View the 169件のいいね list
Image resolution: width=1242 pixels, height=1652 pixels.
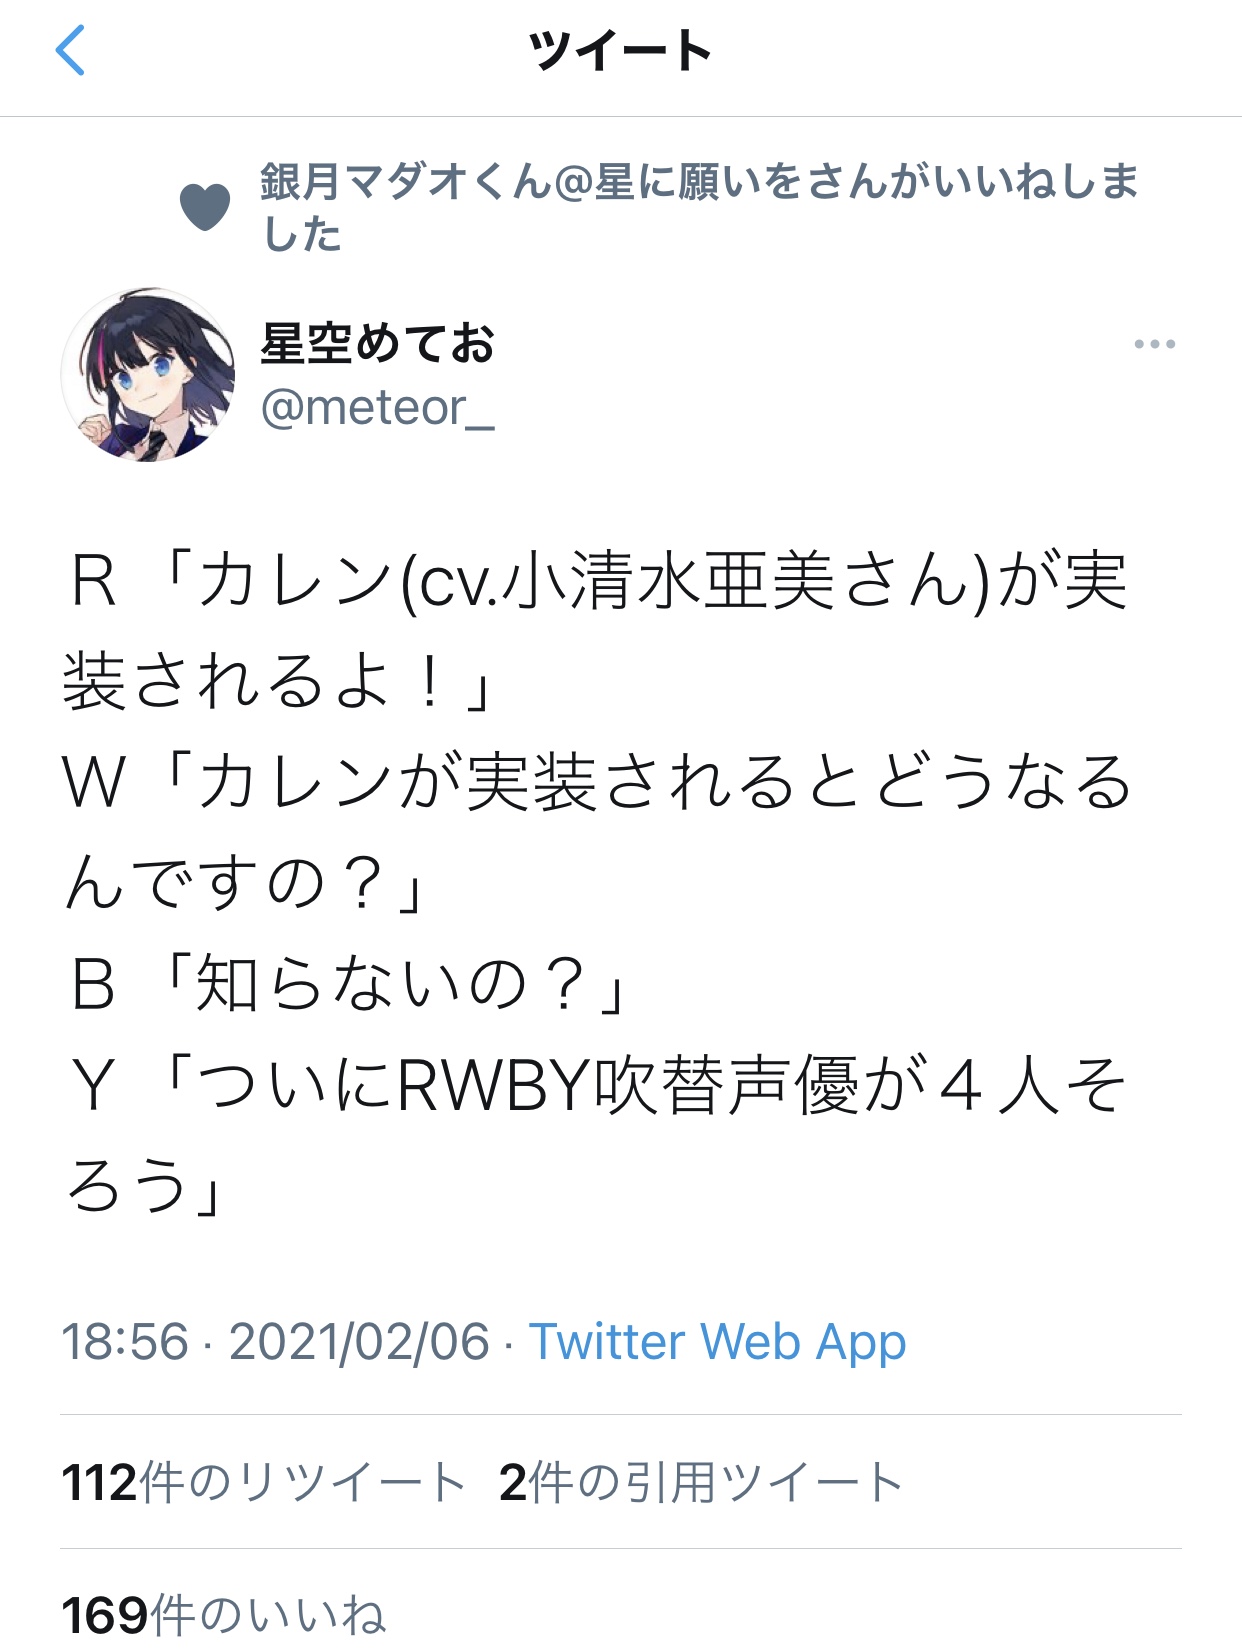point(223,1614)
